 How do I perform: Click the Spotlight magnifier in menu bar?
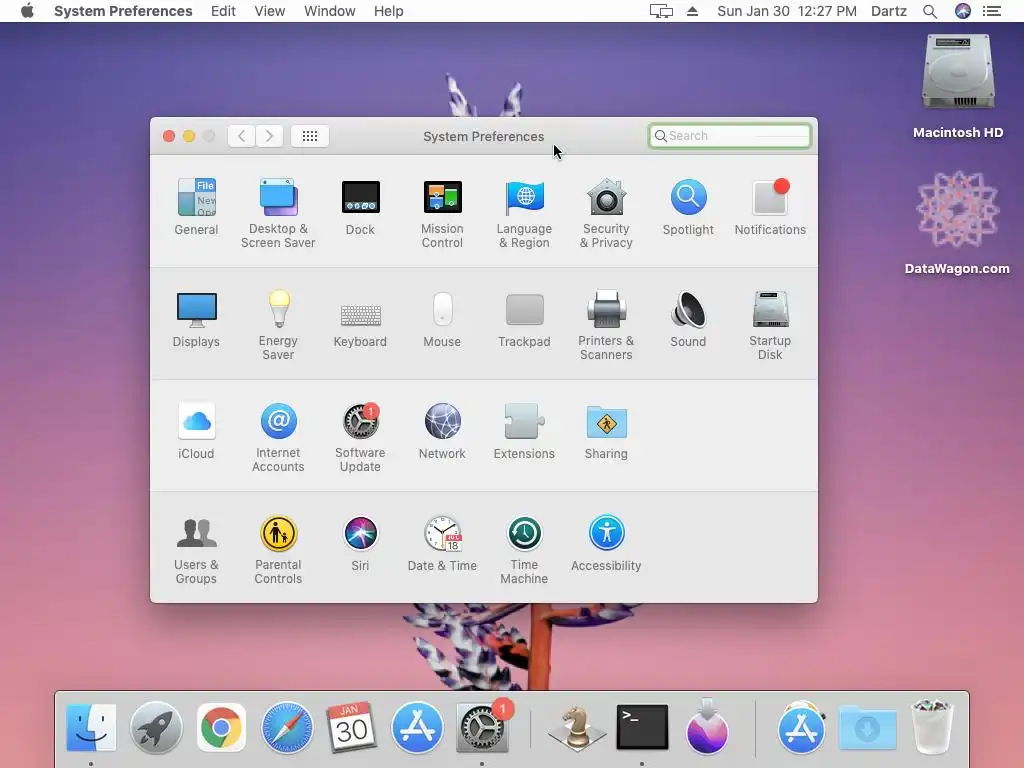(930, 11)
